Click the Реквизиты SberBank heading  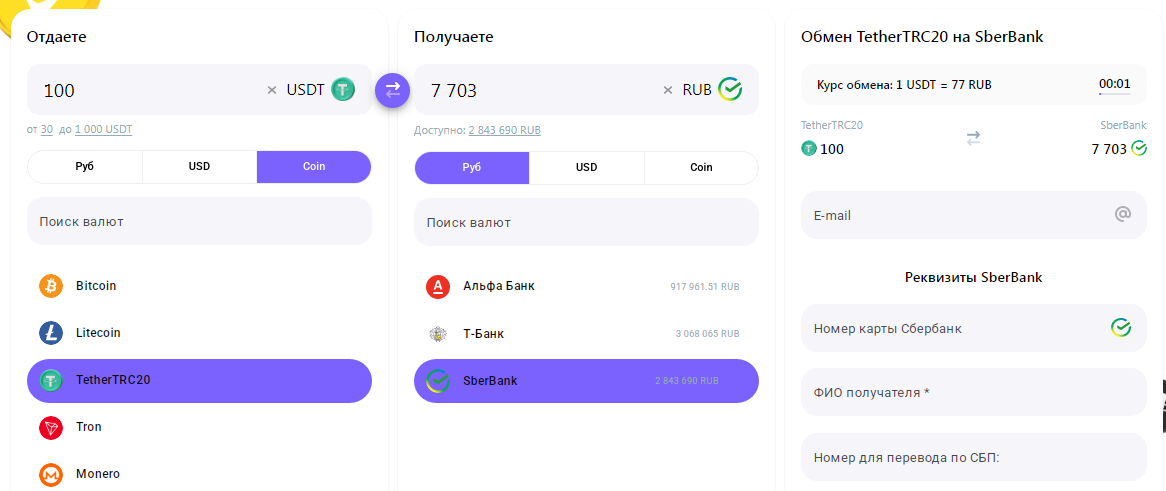coord(973,277)
